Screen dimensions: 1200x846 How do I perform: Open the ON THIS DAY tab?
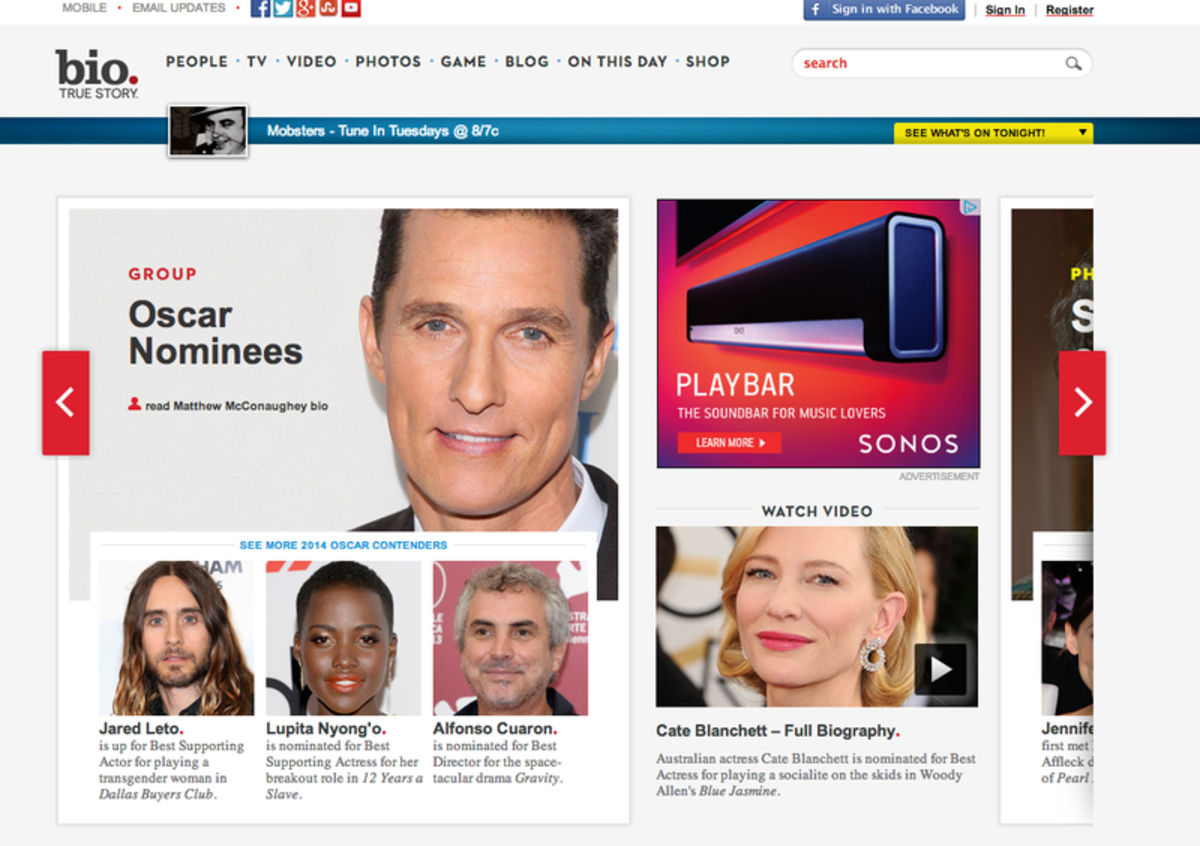coord(617,61)
